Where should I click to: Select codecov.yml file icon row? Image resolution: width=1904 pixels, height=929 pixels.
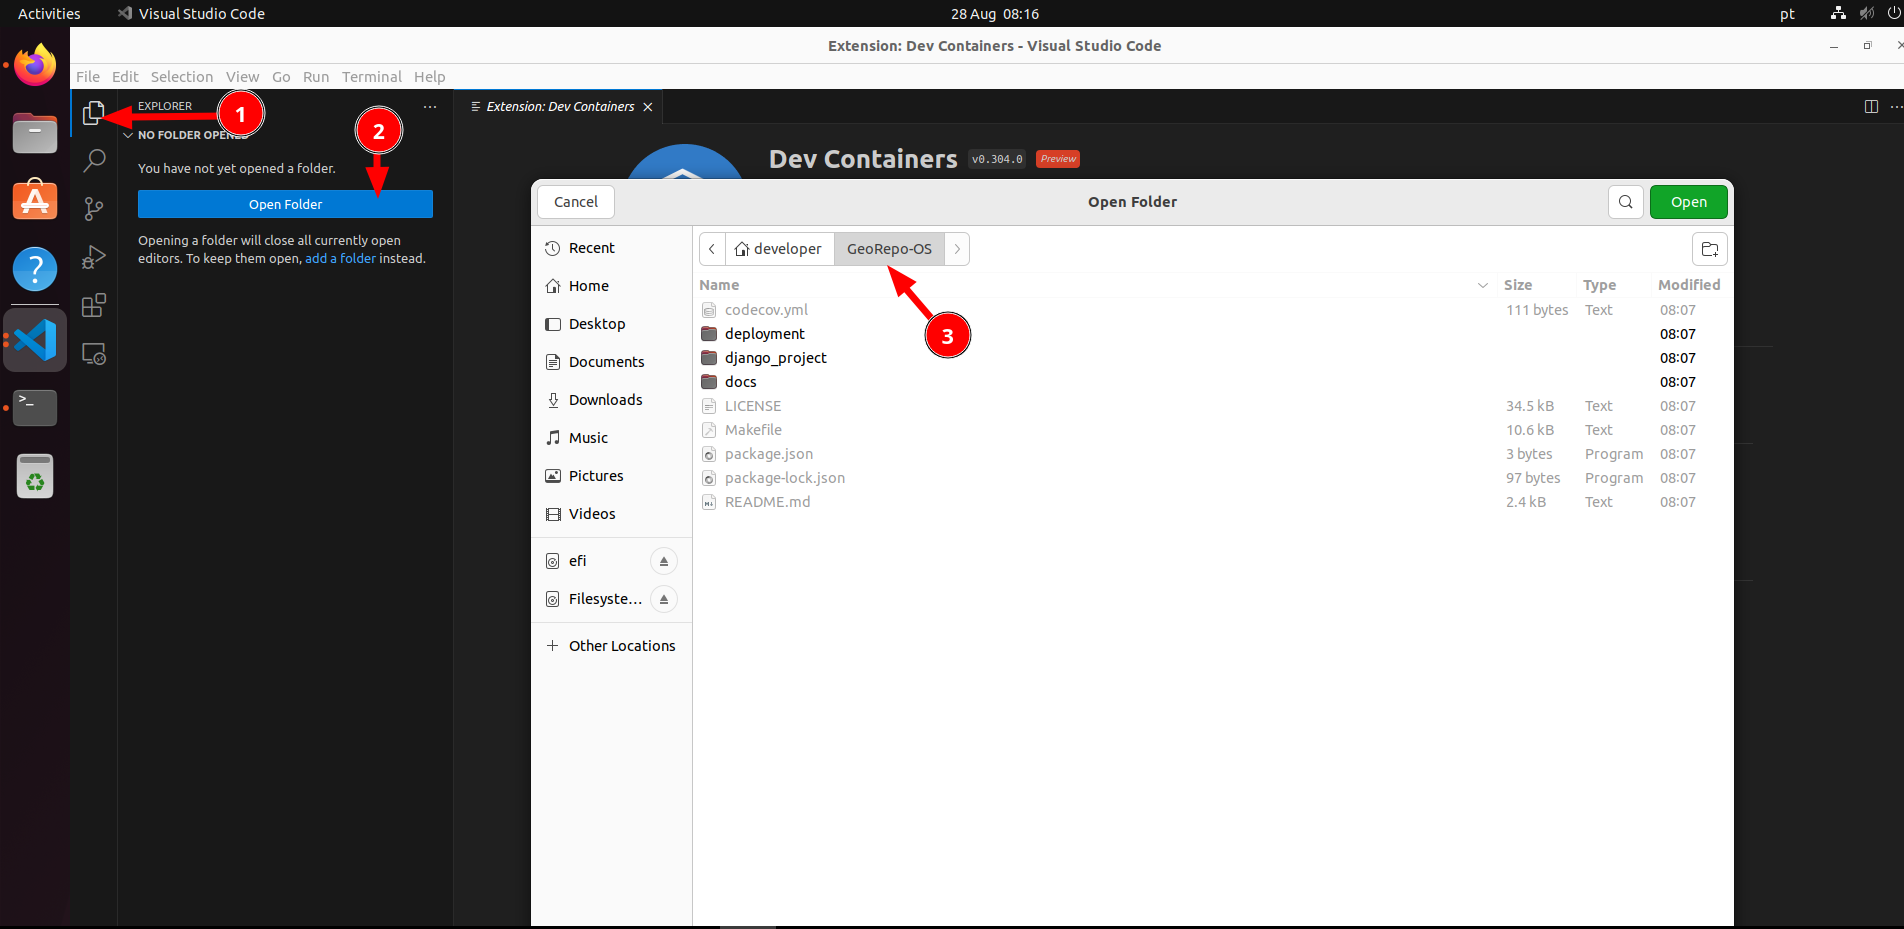[1211, 310]
